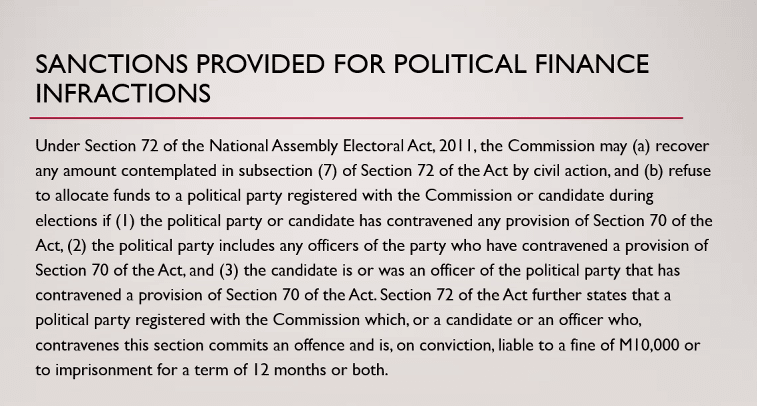Click the word SANCTIONS in the slide title
757x406 pixels.
click(112, 64)
